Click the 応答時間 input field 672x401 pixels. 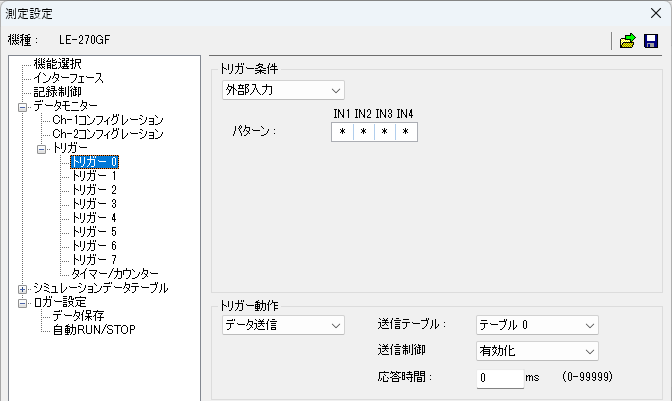(500, 379)
